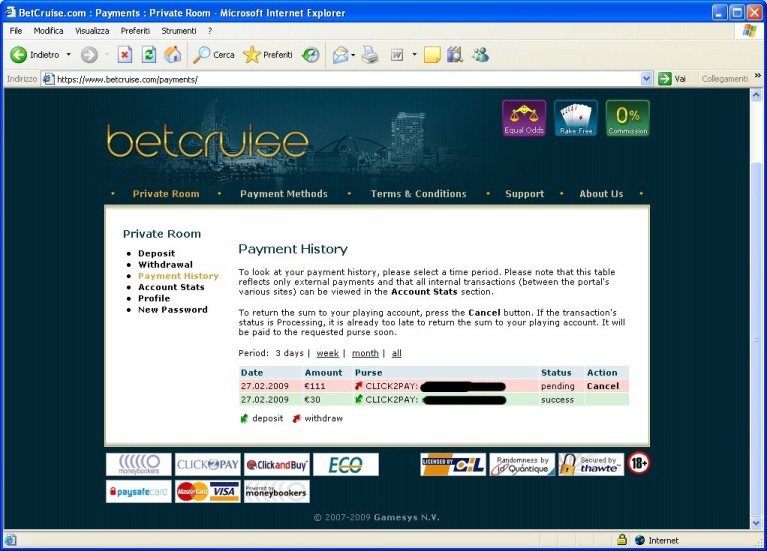Open the mail envelope toolbar icon
This screenshot has width=767, height=551.
340,55
